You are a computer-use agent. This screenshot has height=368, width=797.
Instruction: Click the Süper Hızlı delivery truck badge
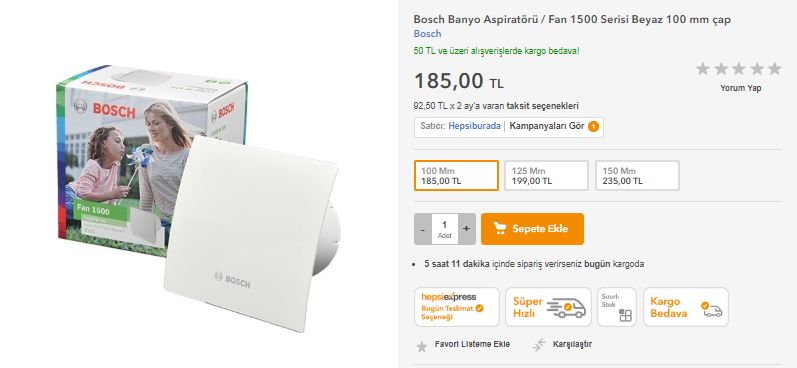(x=548, y=307)
